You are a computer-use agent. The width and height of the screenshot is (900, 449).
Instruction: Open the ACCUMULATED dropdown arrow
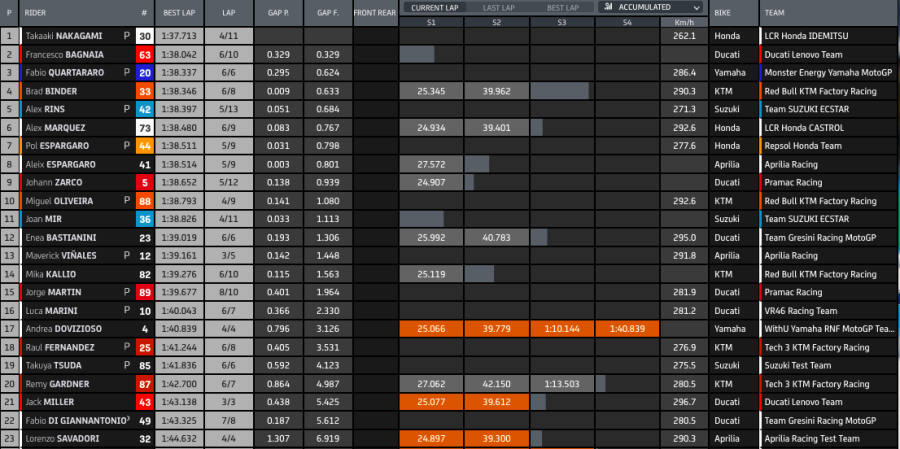[x=695, y=7]
